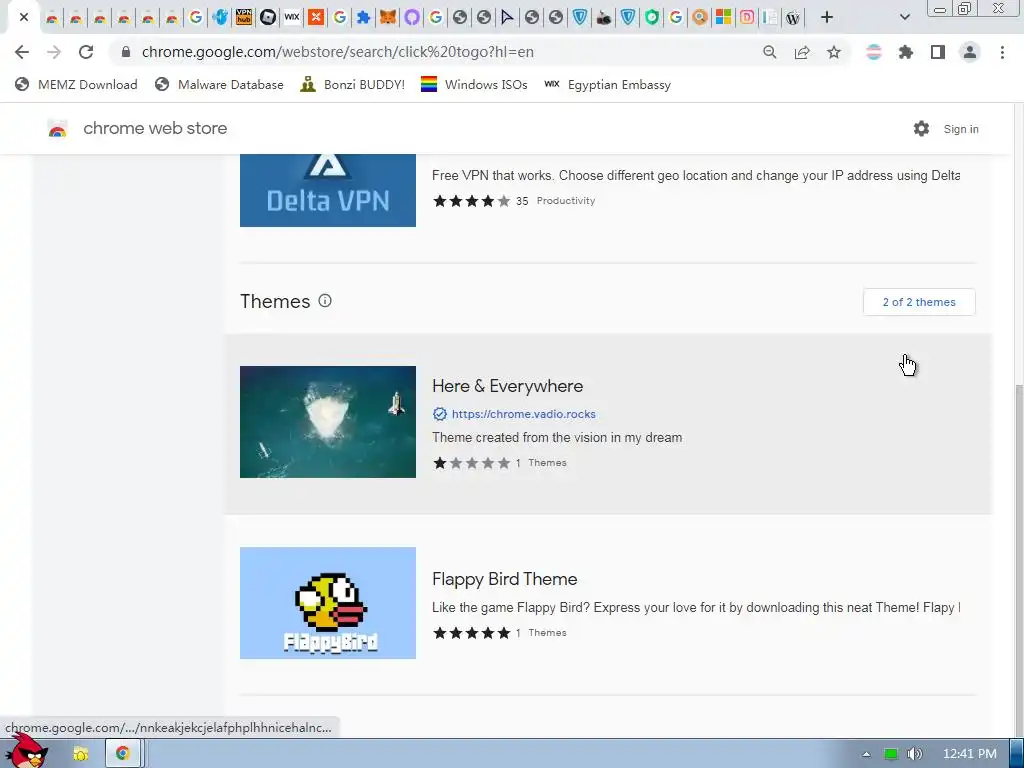Image resolution: width=1024 pixels, height=768 pixels.
Task: Open the WordPress tab
Action: pos(793,18)
